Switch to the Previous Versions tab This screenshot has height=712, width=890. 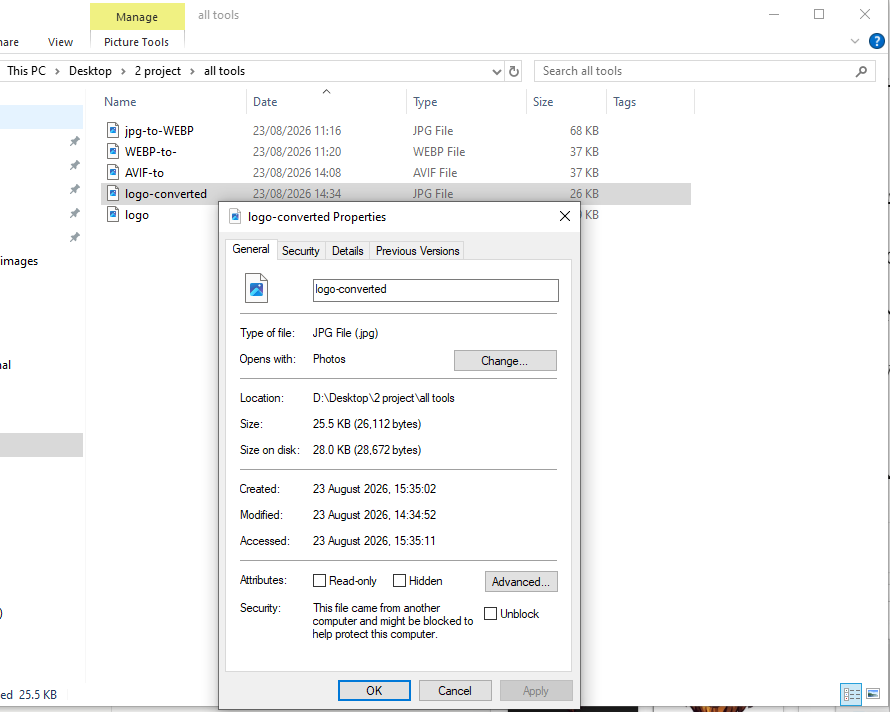[x=417, y=251]
